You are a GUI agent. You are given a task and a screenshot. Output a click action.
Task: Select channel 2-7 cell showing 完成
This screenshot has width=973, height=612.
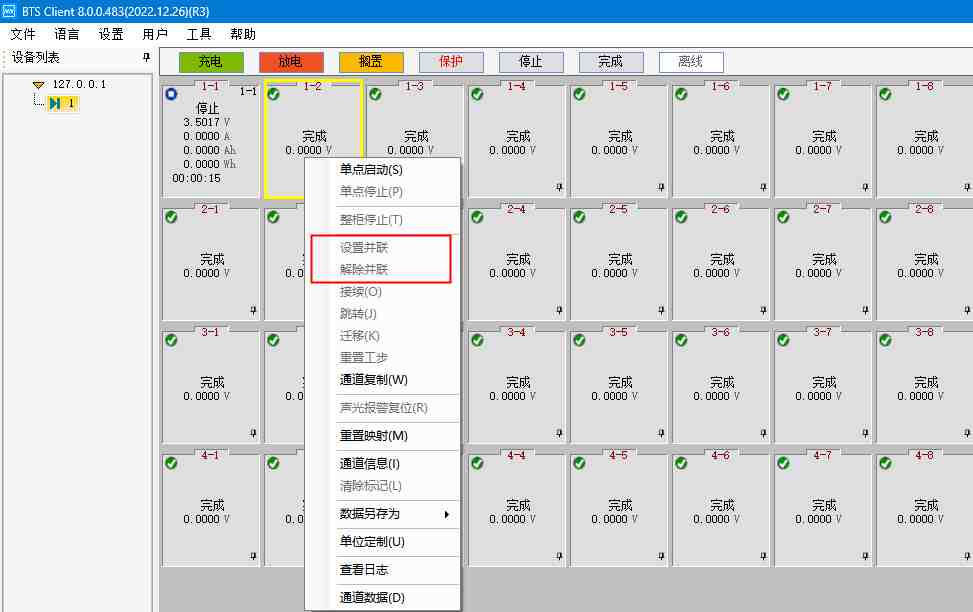click(x=823, y=265)
